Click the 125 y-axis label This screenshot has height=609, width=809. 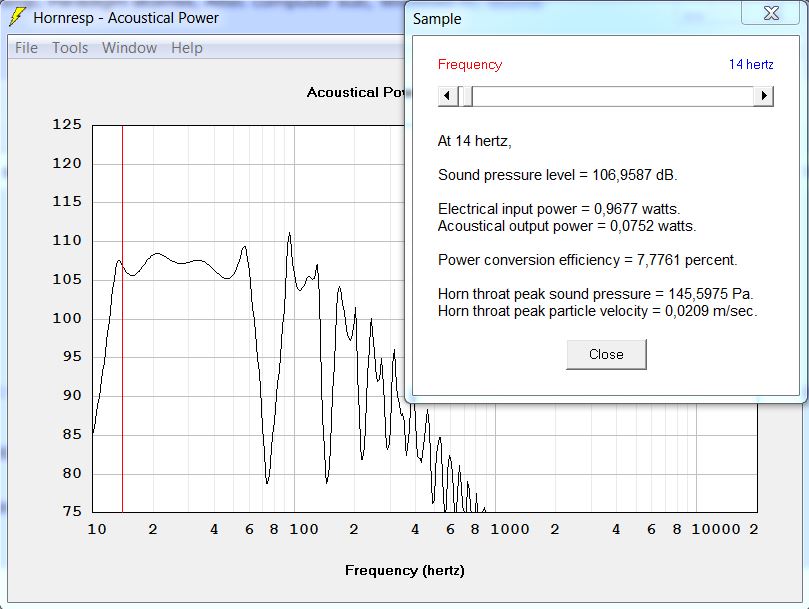(x=67, y=124)
